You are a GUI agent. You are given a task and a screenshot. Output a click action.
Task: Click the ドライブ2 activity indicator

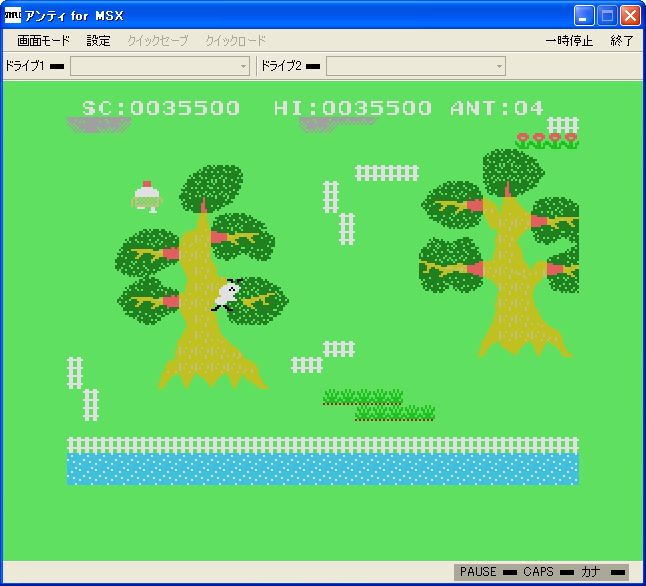313,66
